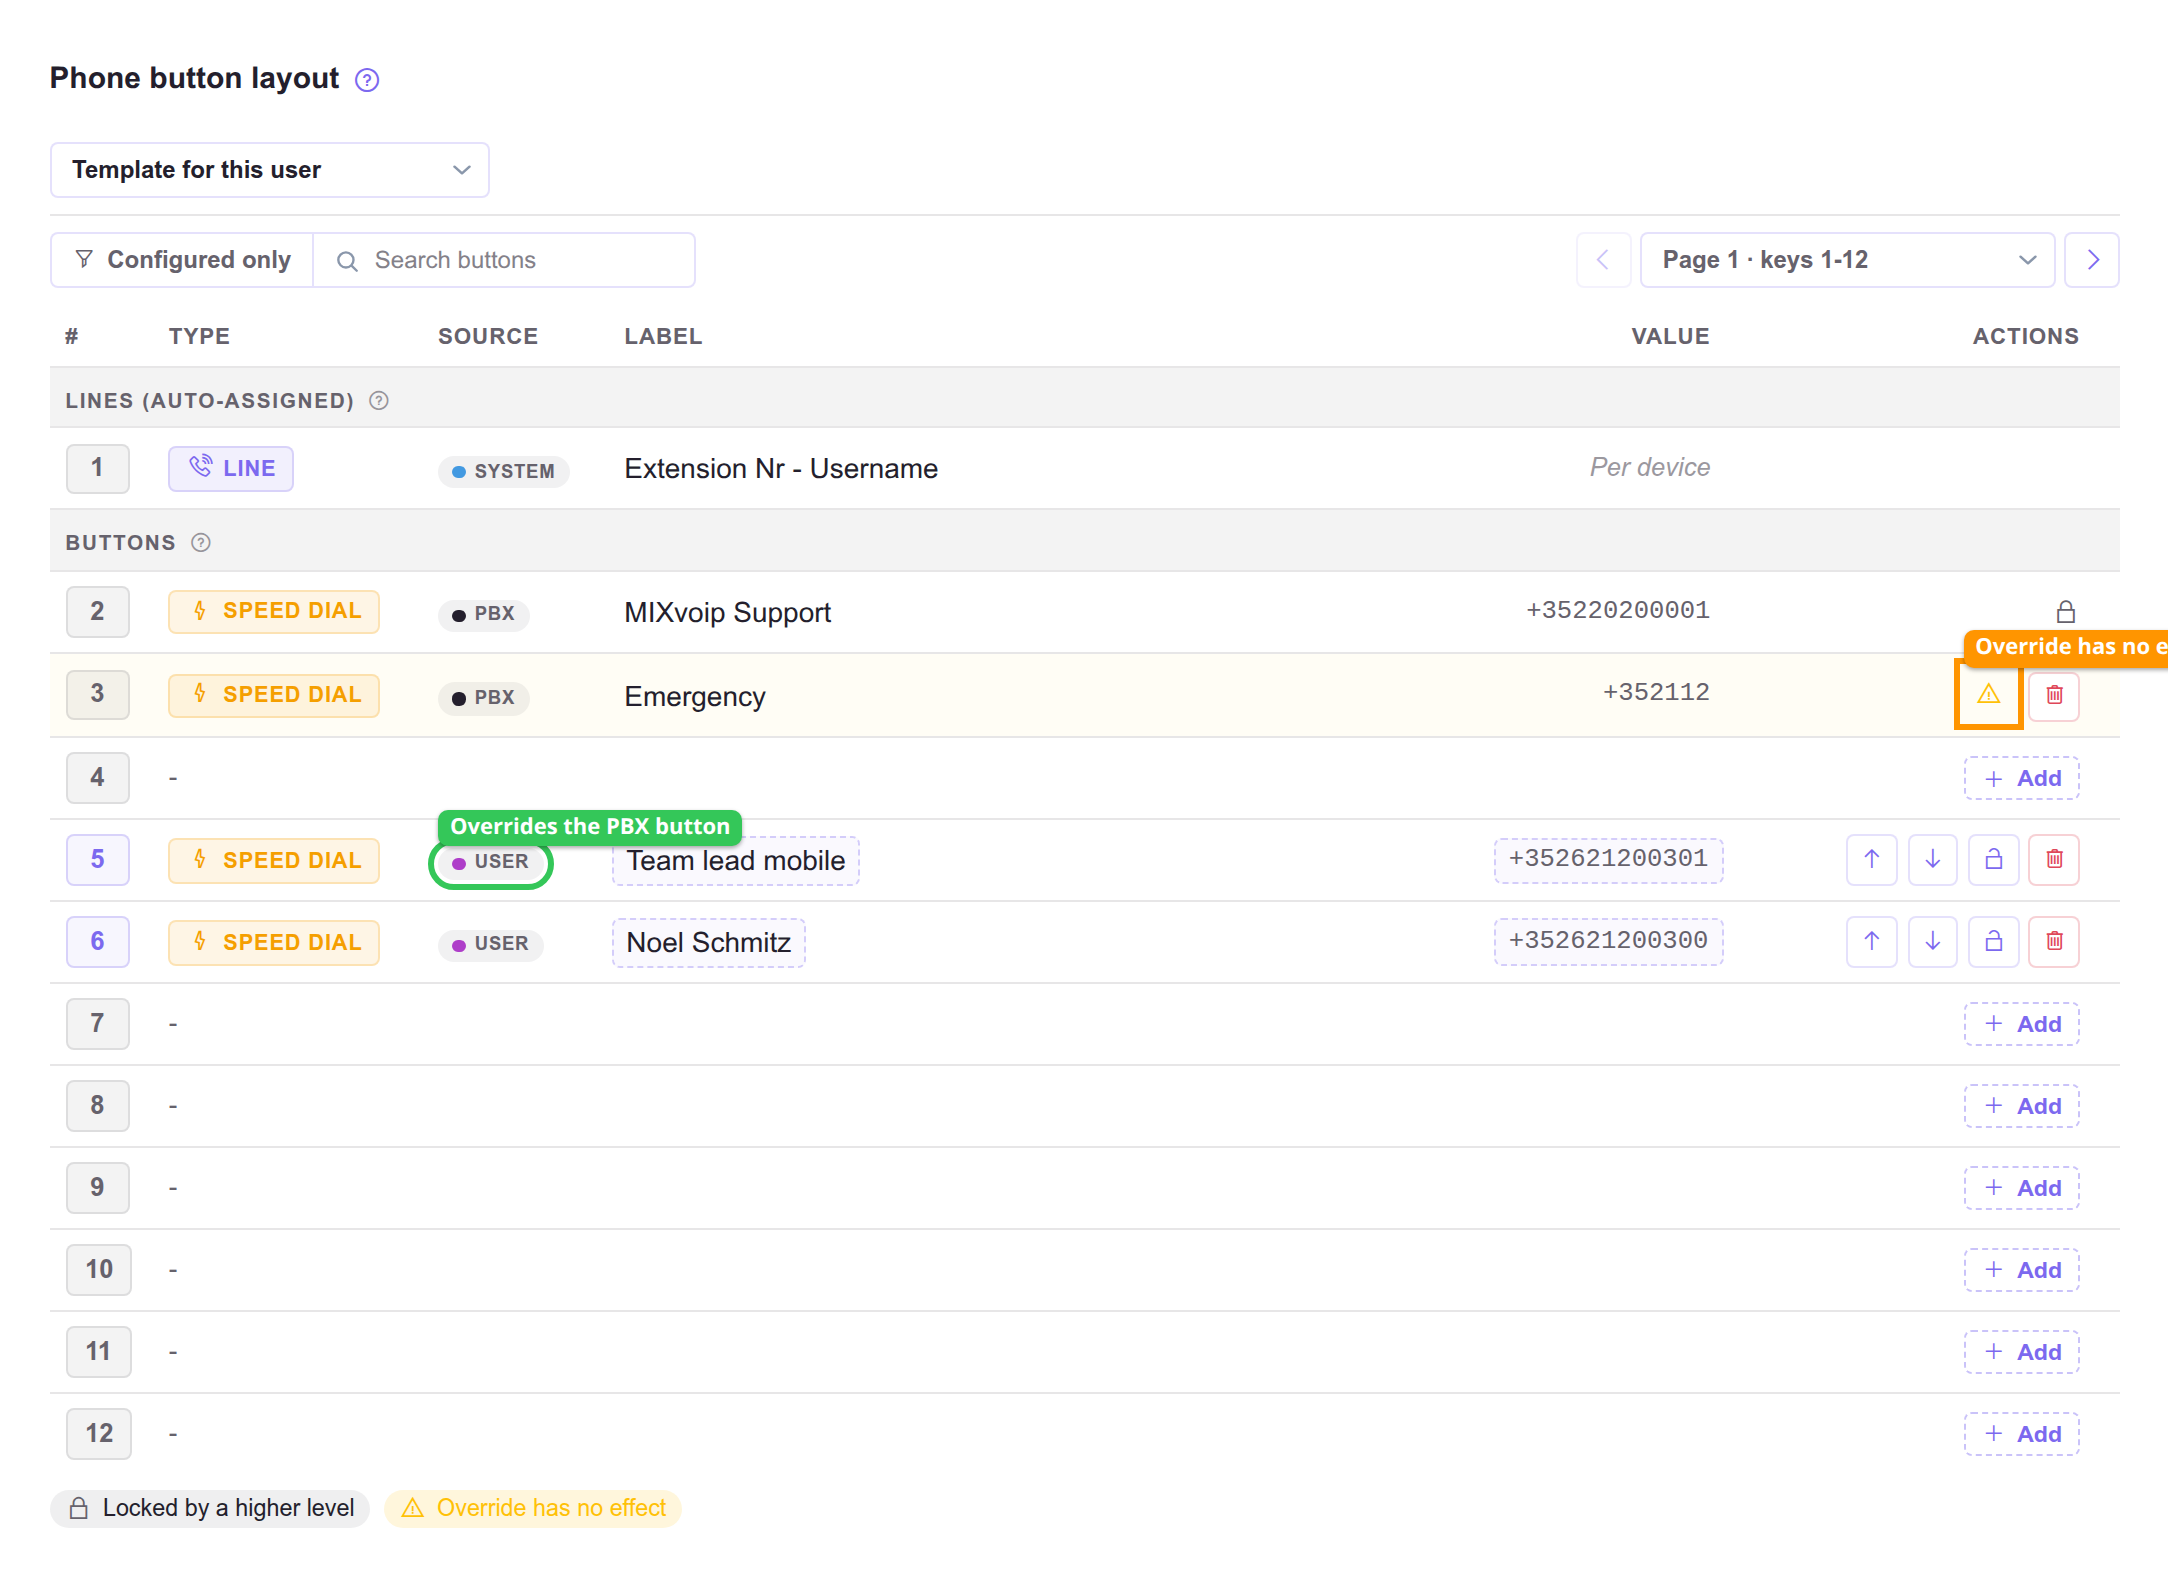
Task: Delete the Team lead mobile button
Action: coord(2054,859)
